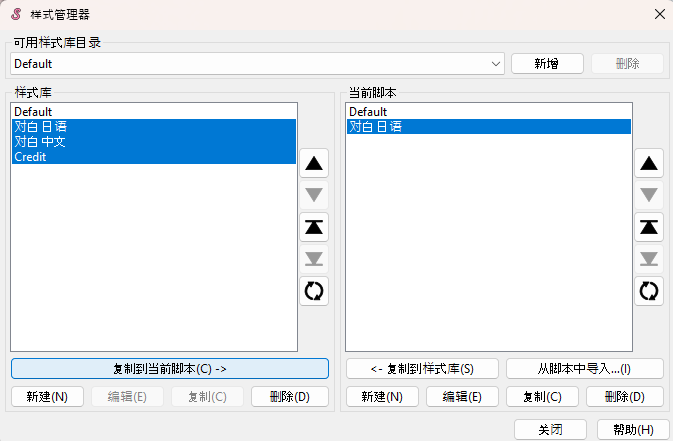The image size is (673, 441).
Task: Open the 可用样式库目录 dropdown
Action: (497, 64)
